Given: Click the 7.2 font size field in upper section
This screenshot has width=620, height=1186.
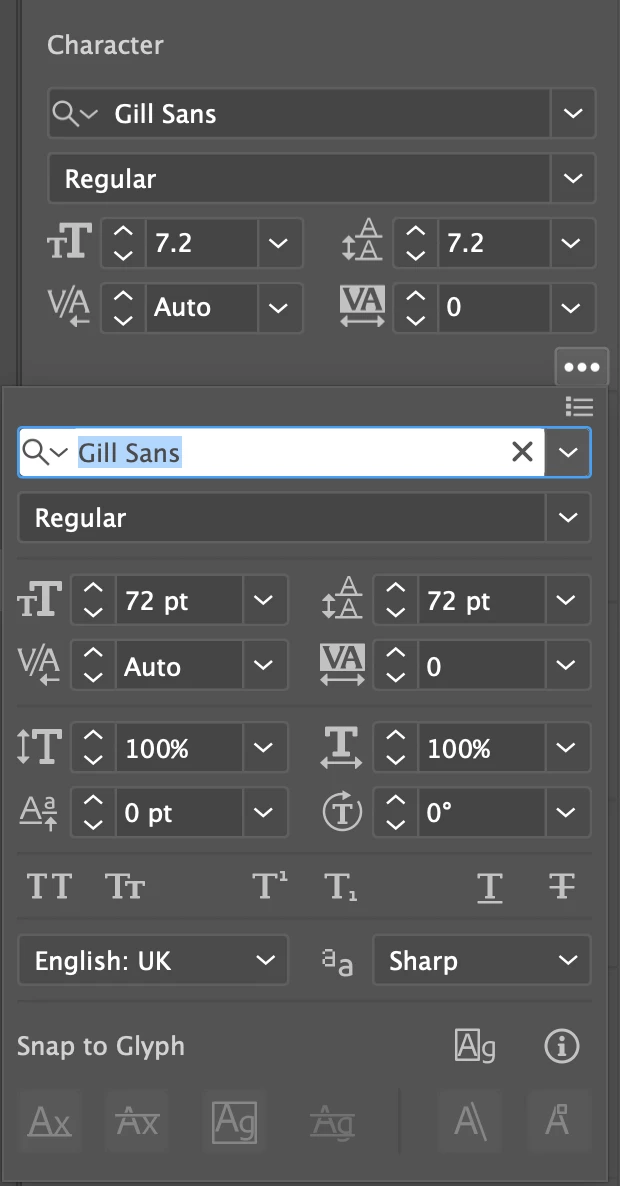Looking at the screenshot, I should pos(201,243).
